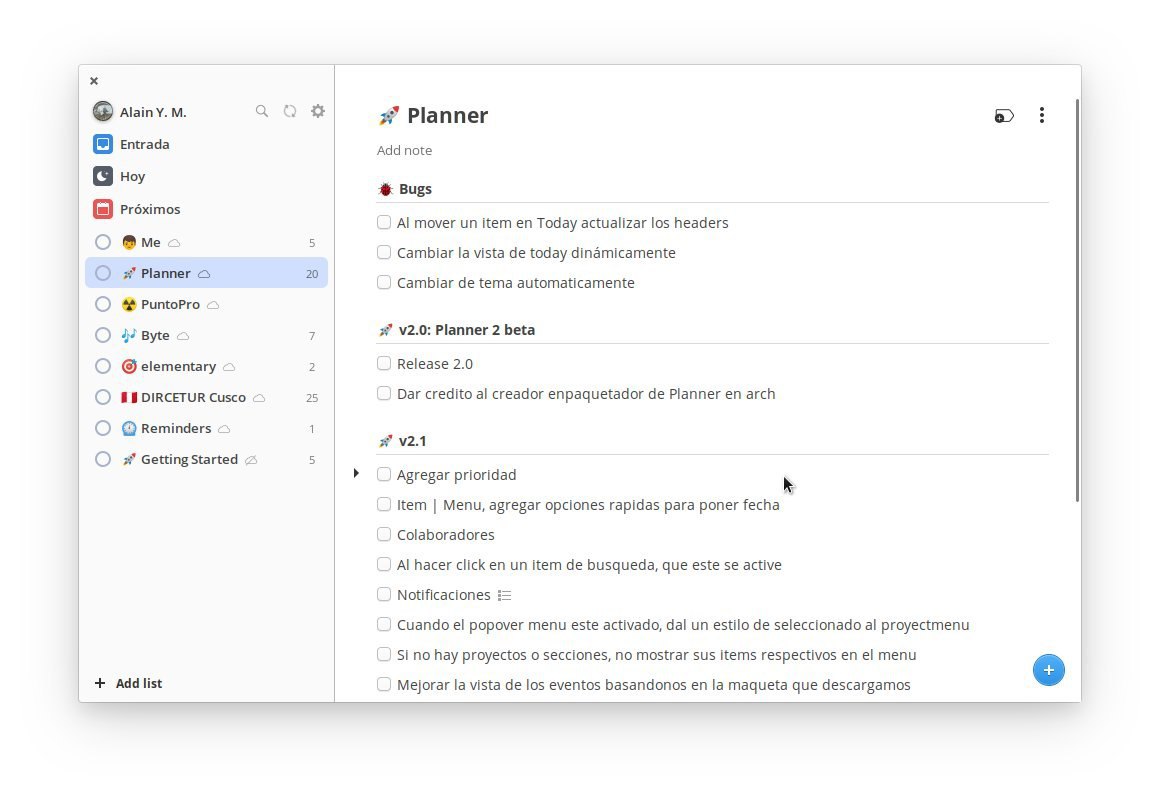
Task: Click the radioactive icon of PuntoPro
Action: coord(129,305)
